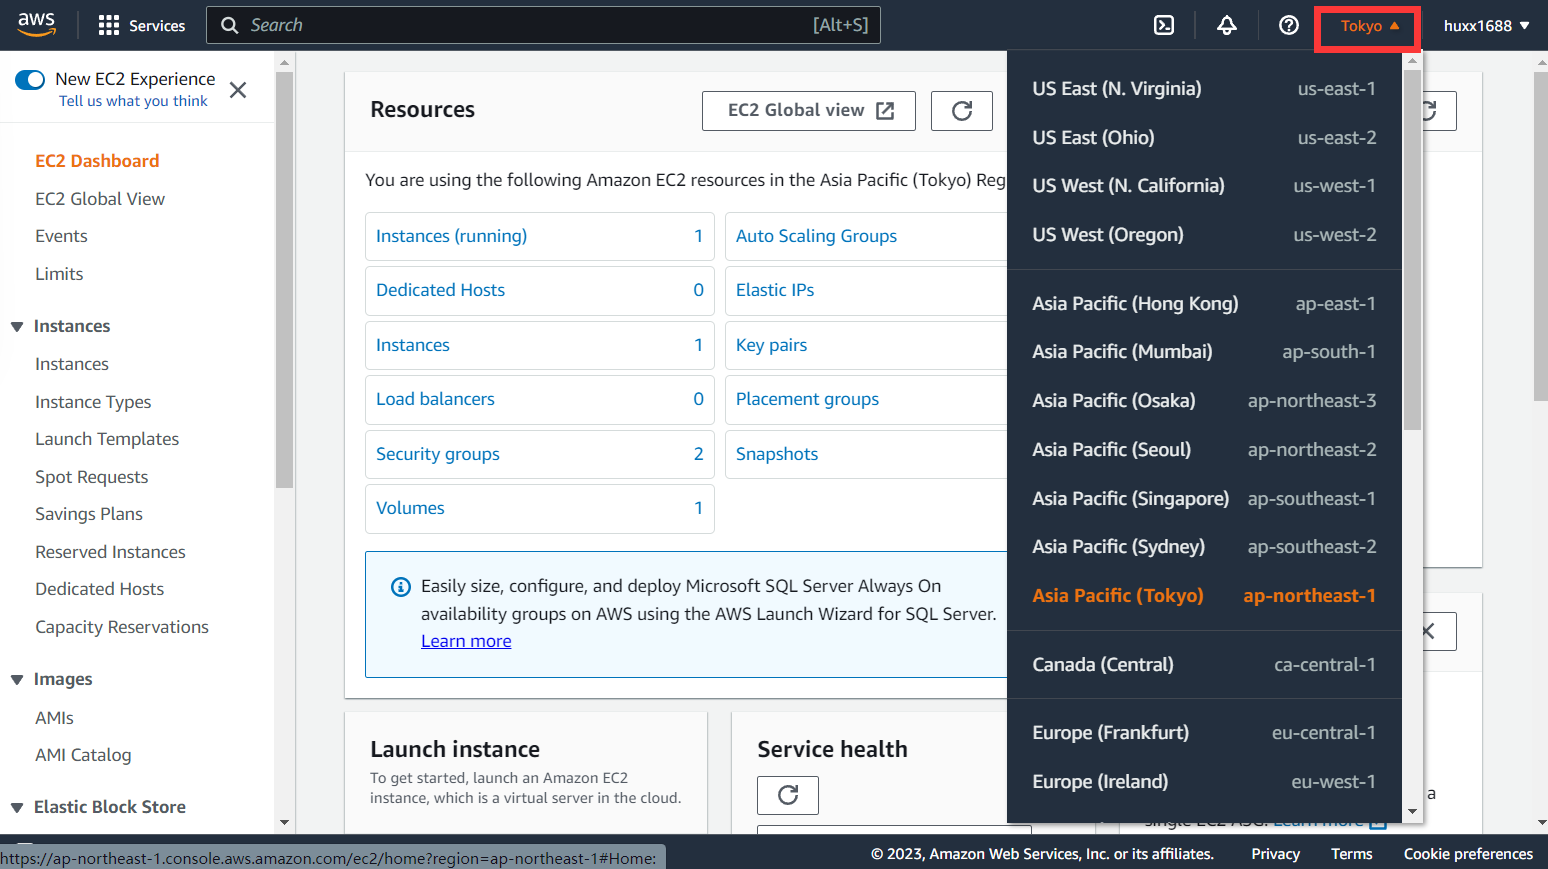Open the help question mark icon
Viewport: 1548px width, 869px height.
coord(1289,25)
